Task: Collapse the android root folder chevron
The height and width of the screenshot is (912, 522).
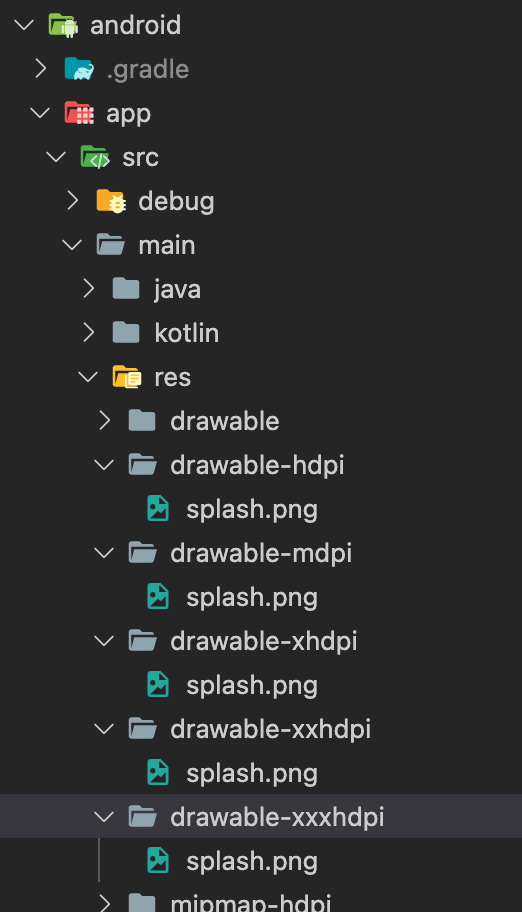Action: pos(24,25)
